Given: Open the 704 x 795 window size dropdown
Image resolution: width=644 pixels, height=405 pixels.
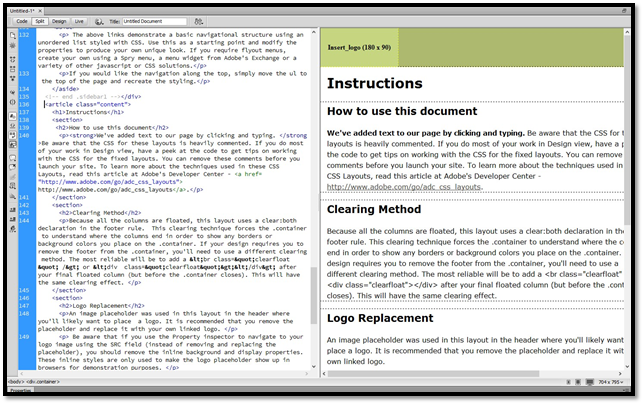Looking at the screenshot, I should tap(610, 382).
